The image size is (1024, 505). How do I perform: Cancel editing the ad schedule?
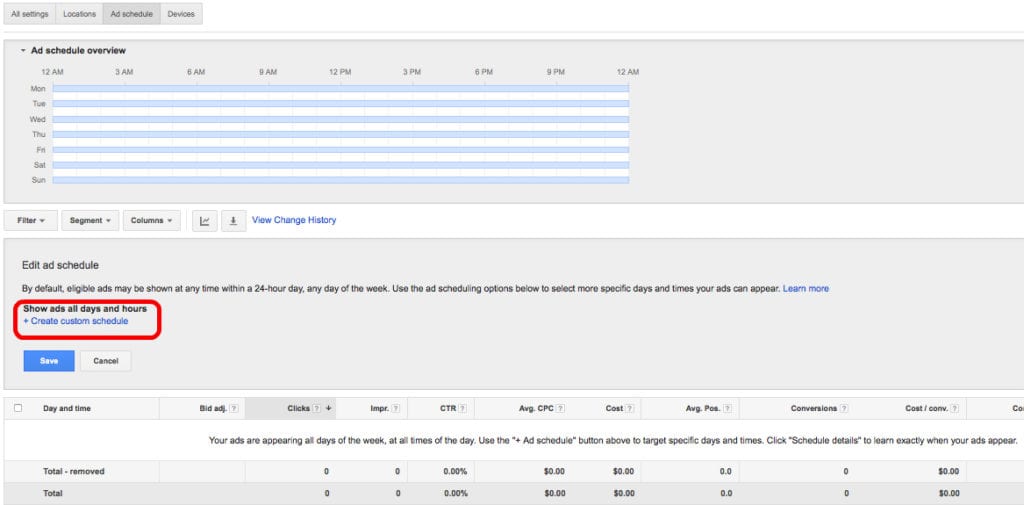(106, 361)
